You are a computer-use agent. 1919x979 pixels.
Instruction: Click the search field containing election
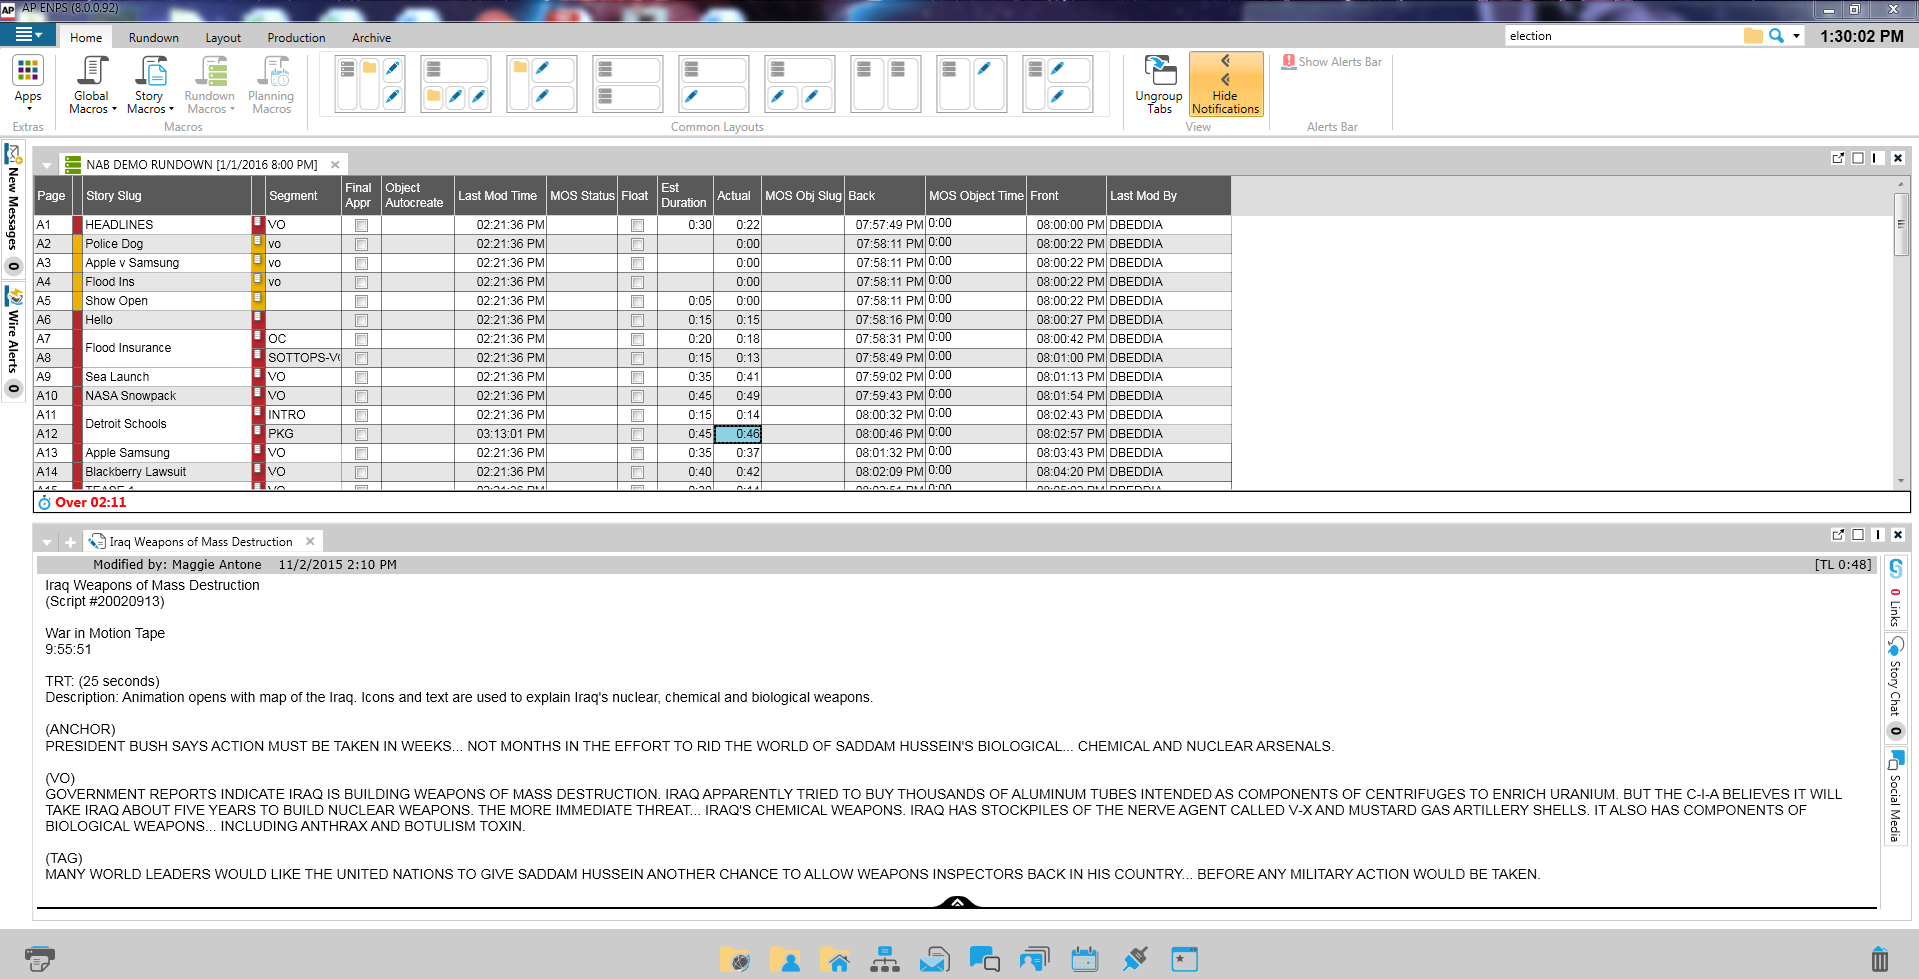(1622, 36)
